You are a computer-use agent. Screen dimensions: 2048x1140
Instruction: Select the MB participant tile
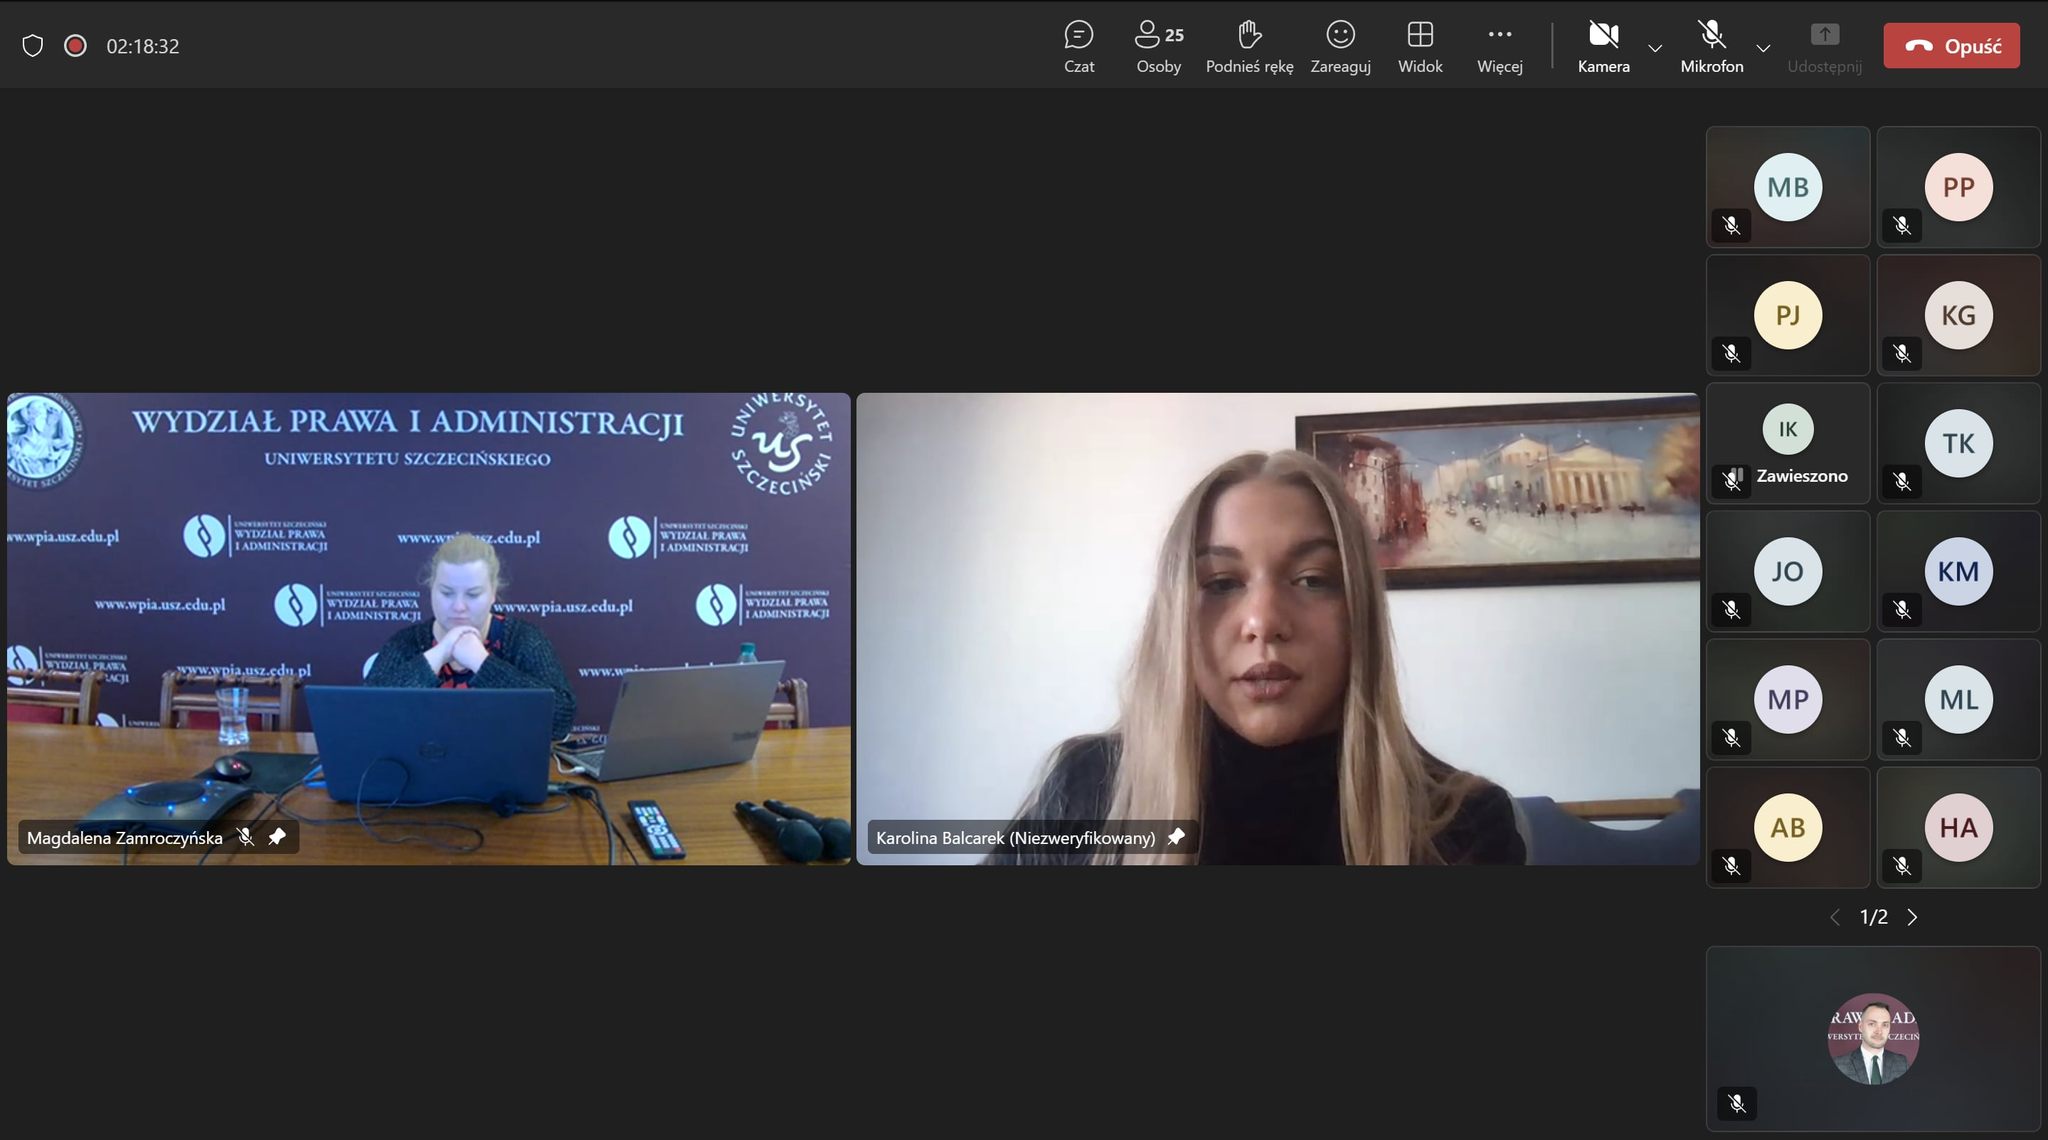[1787, 187]
